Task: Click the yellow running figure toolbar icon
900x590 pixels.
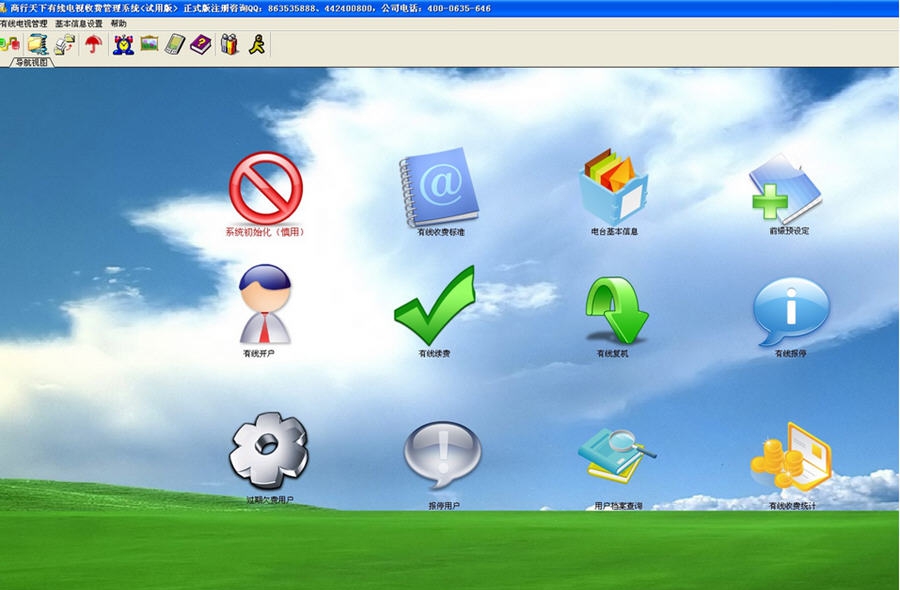Action: click(257, 44)
